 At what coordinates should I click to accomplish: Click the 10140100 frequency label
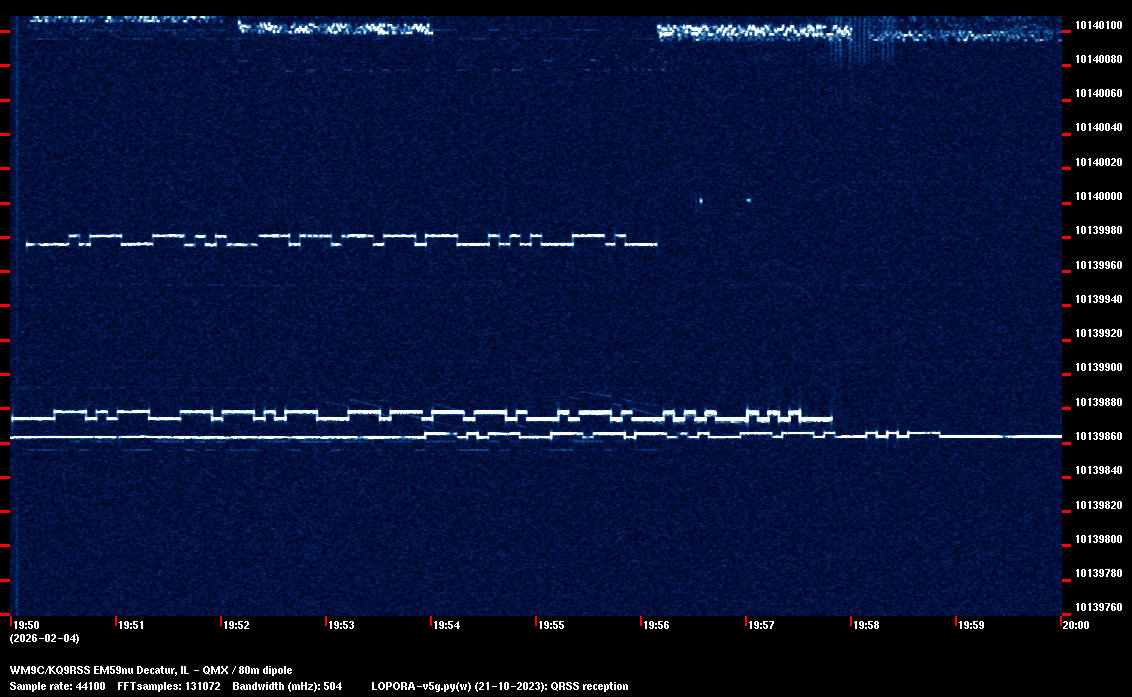(1097, 25)
